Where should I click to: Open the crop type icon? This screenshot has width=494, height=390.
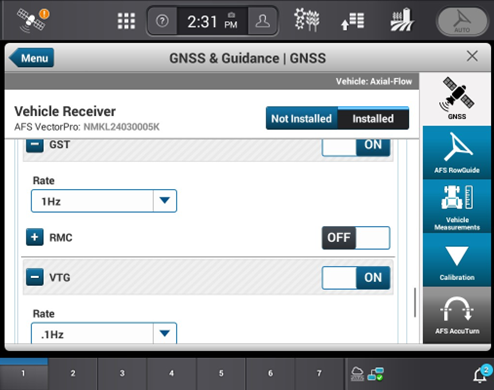[x=307, y=20]
